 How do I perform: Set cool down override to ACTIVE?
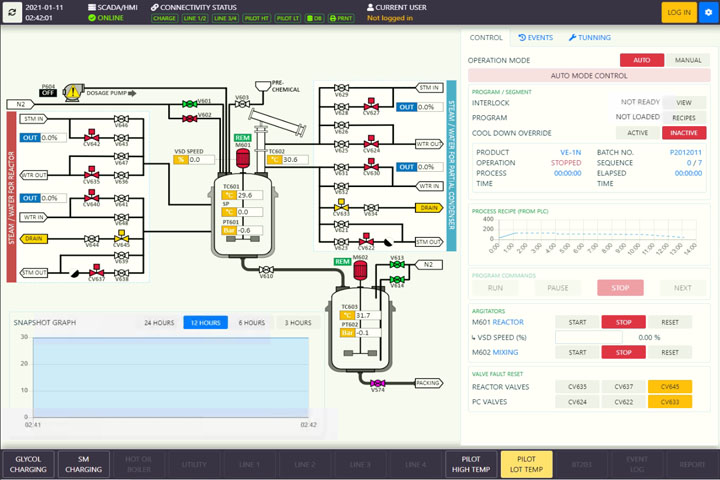point(637,132)
